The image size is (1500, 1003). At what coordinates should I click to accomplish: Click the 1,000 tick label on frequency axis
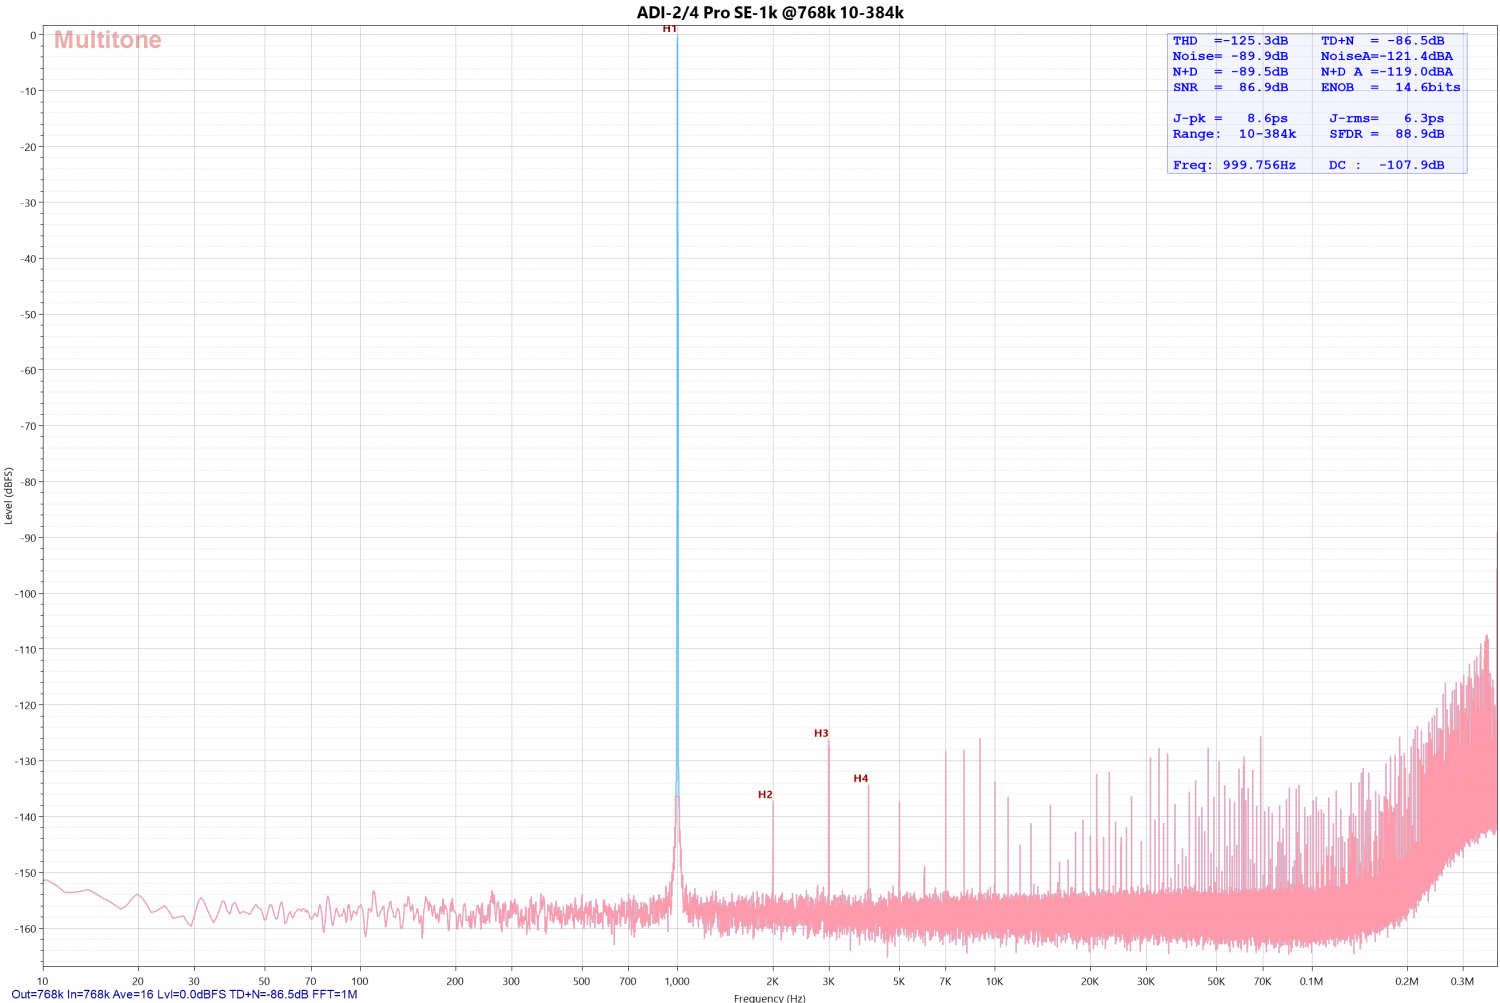pyautogui.click(x=677, y=981)
